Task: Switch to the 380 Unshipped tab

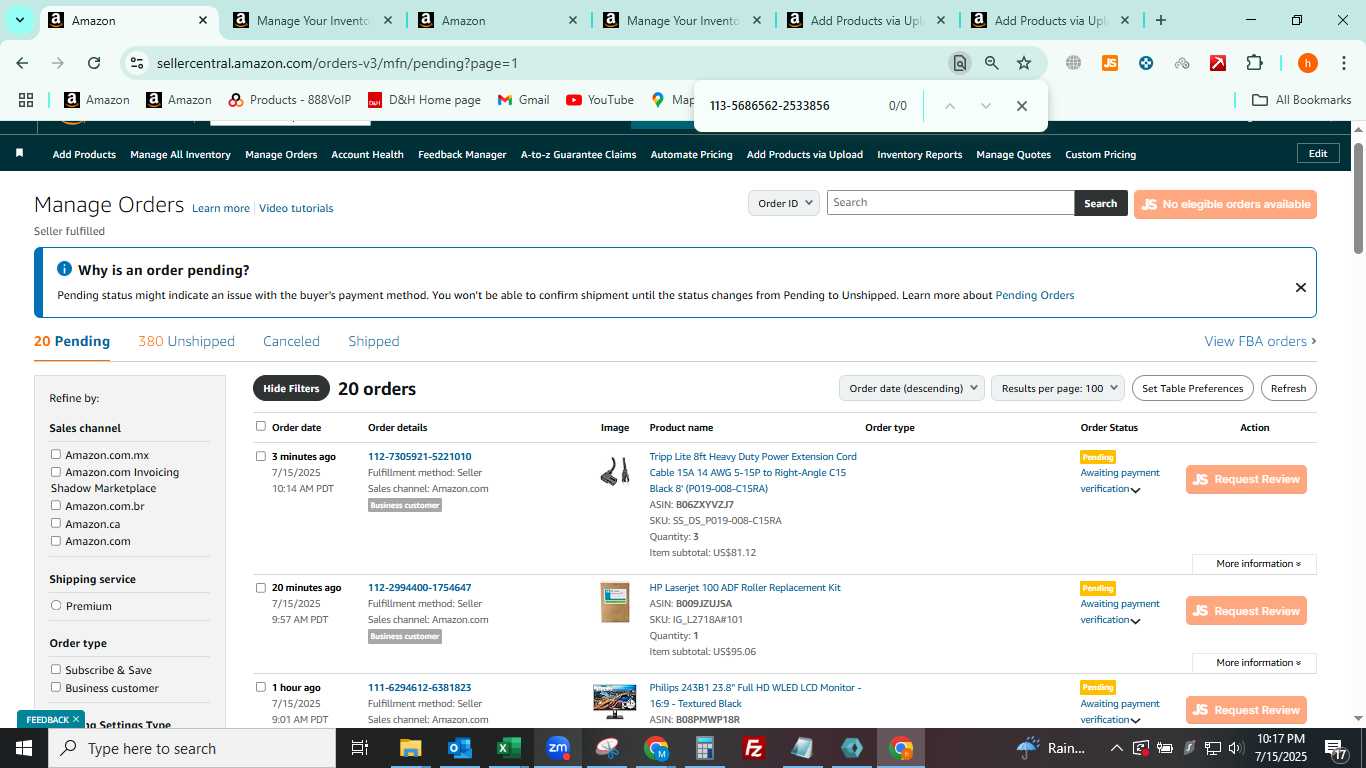Action: click(186, 341)
